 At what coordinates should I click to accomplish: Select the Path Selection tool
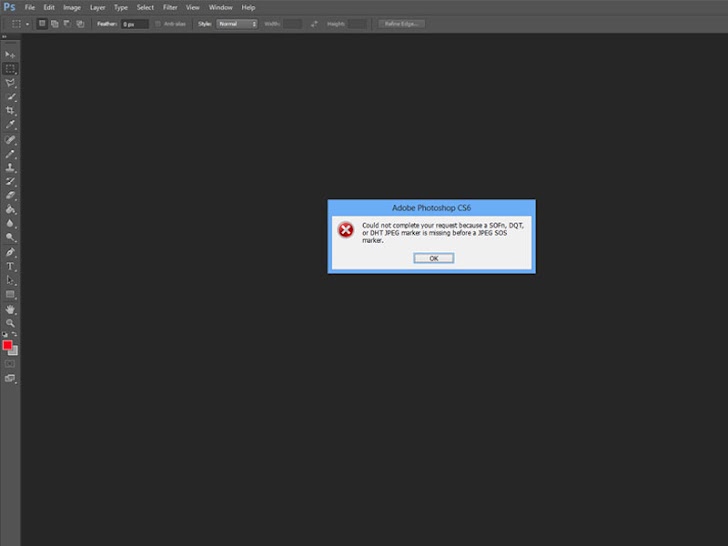click(x=10, y=280)
